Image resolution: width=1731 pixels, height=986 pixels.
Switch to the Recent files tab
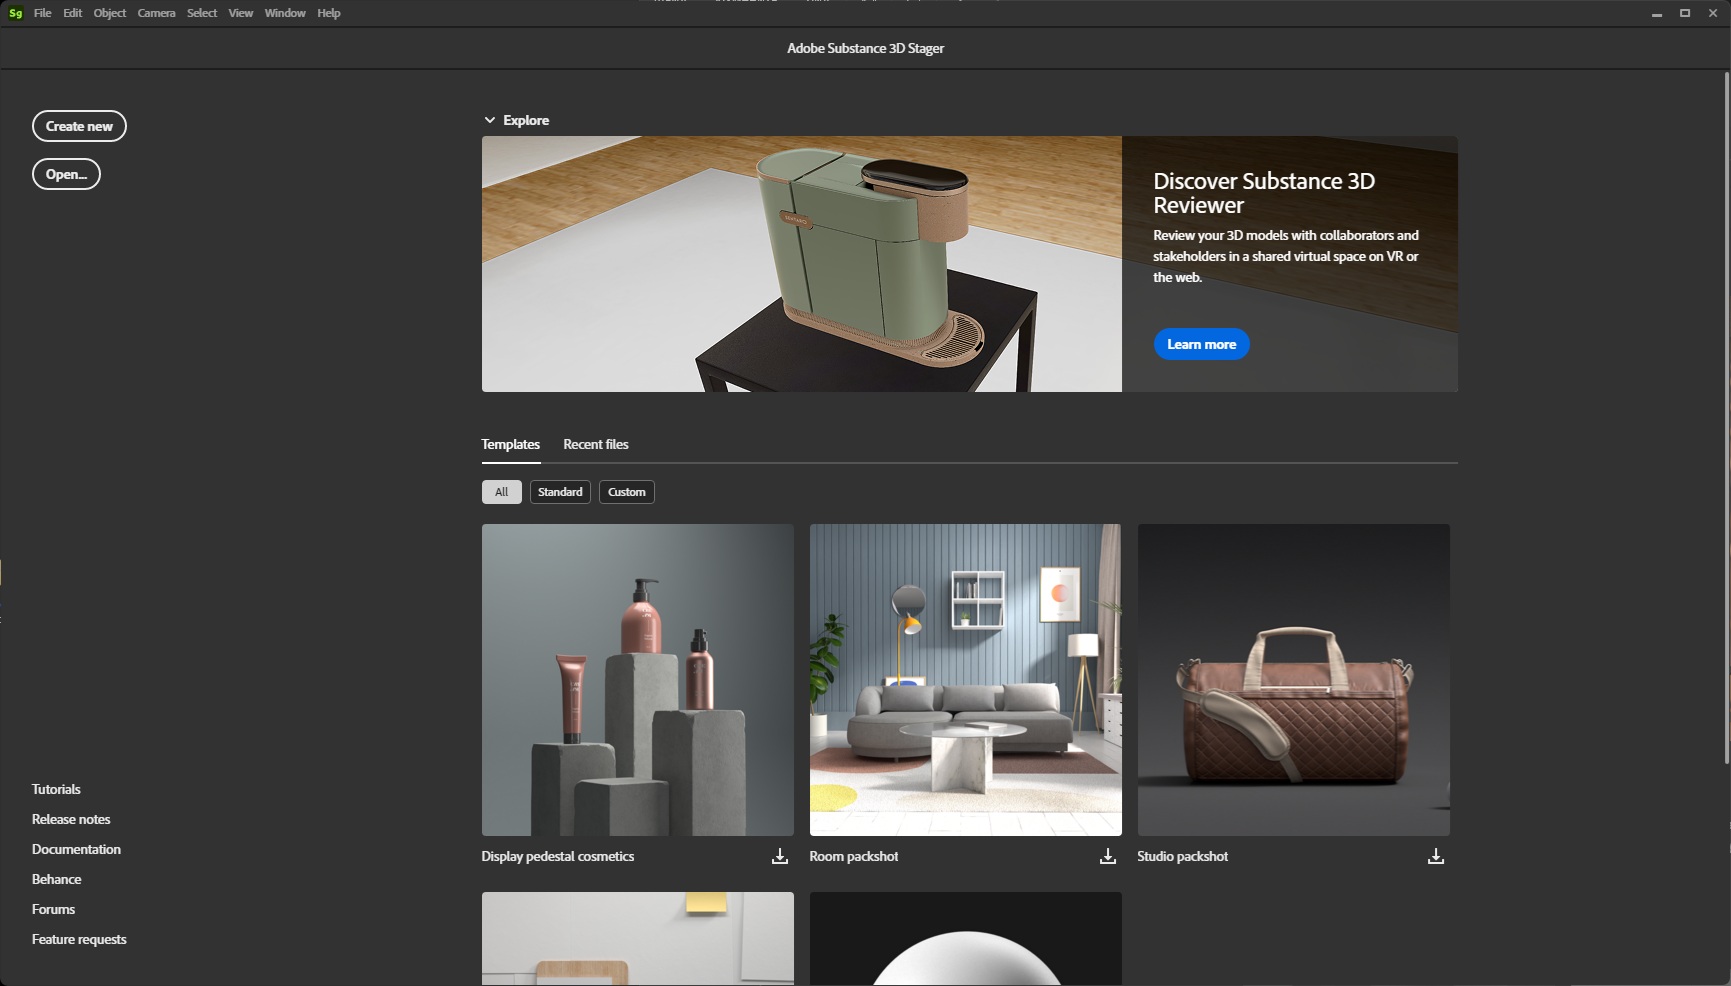click(x=595, y=444)
